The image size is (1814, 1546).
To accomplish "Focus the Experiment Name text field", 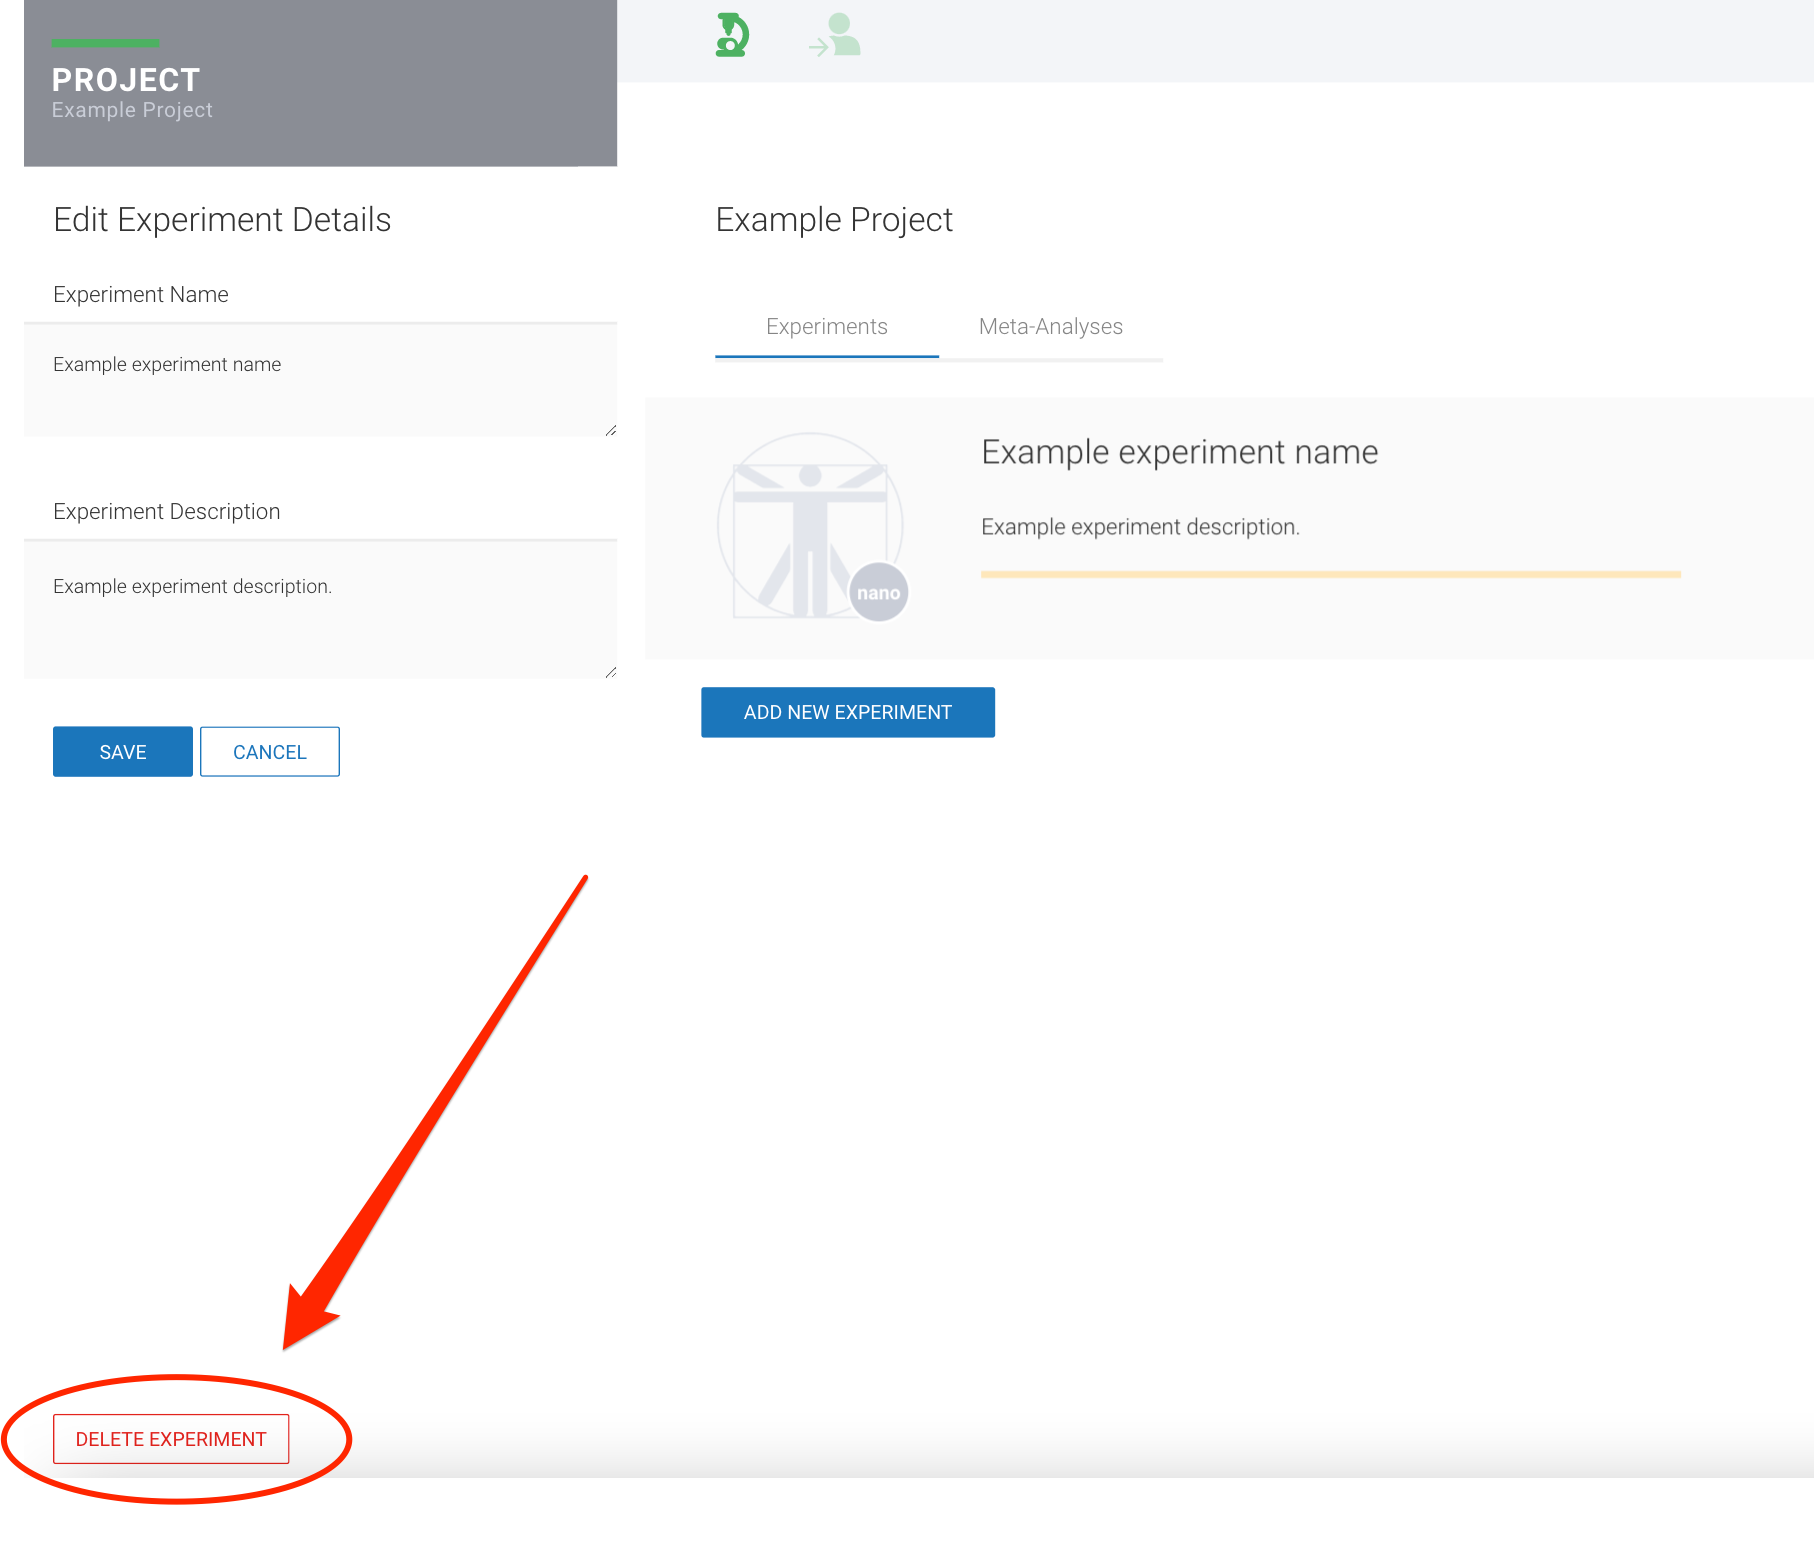I will point(320,380).
